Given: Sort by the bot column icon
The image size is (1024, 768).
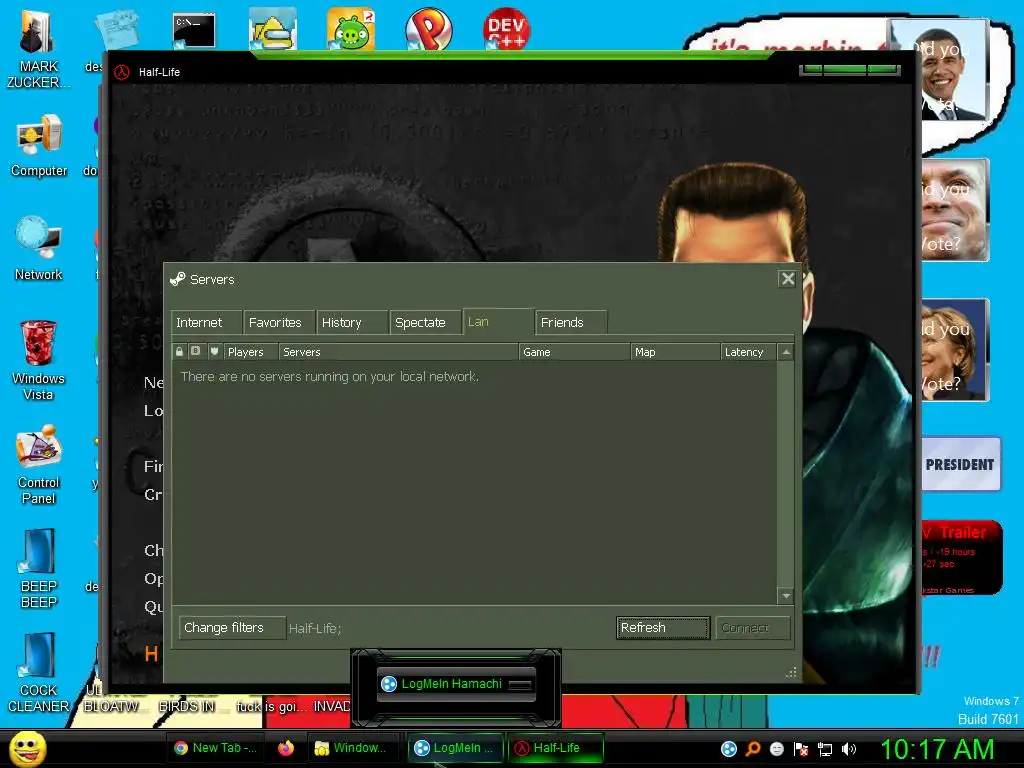Looking at the screenshot, I should (195, 351).
